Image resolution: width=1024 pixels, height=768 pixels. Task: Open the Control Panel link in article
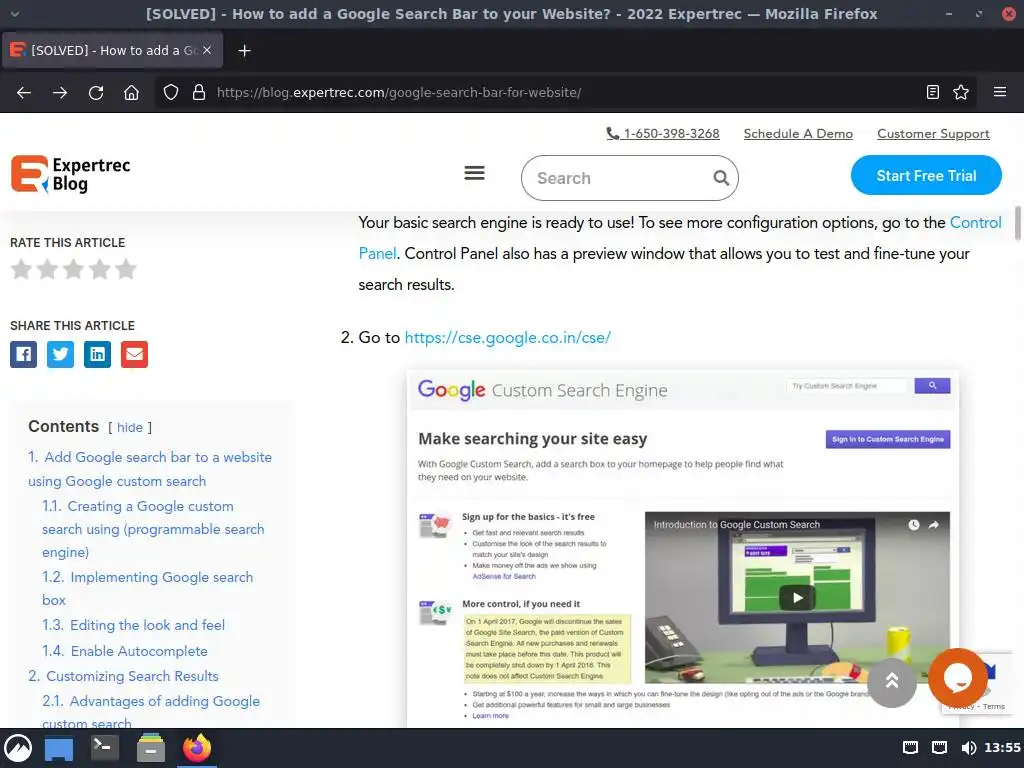tap(975, 223)
